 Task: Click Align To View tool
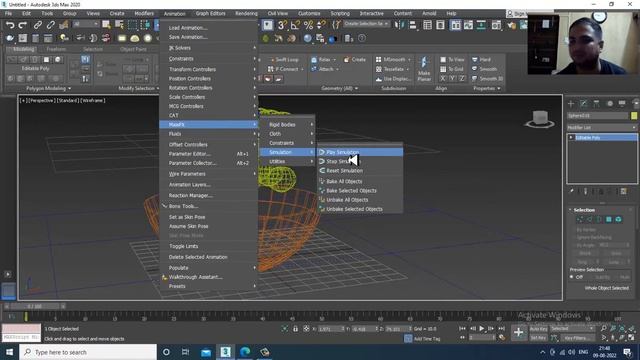(452, 60)
